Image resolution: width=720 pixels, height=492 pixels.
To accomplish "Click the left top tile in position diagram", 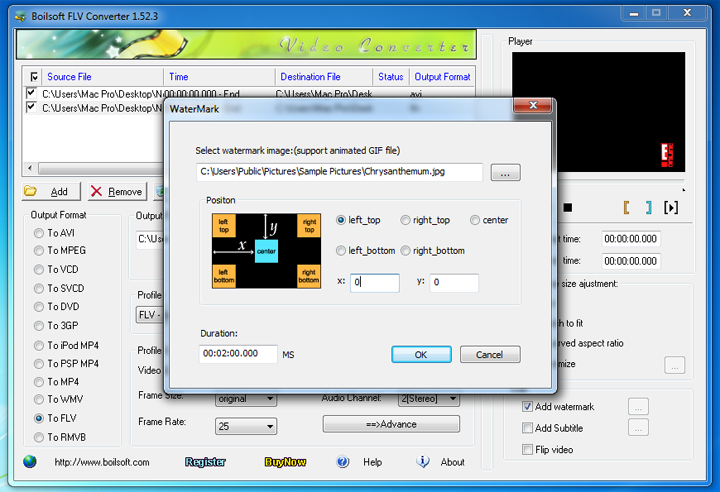I will pos(224,226).
